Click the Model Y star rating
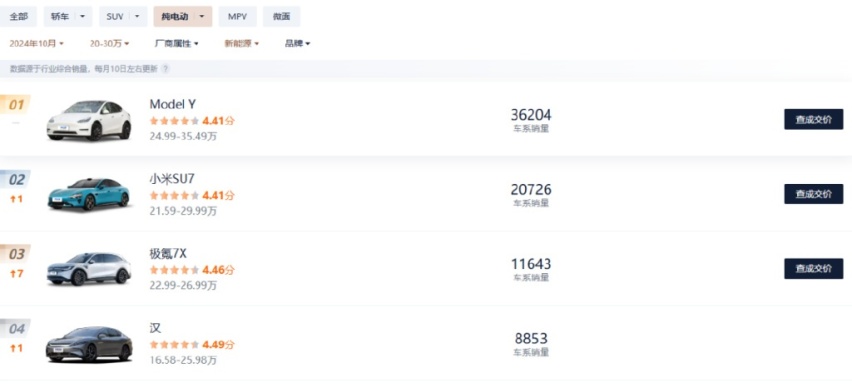 [x=192, y=121]
